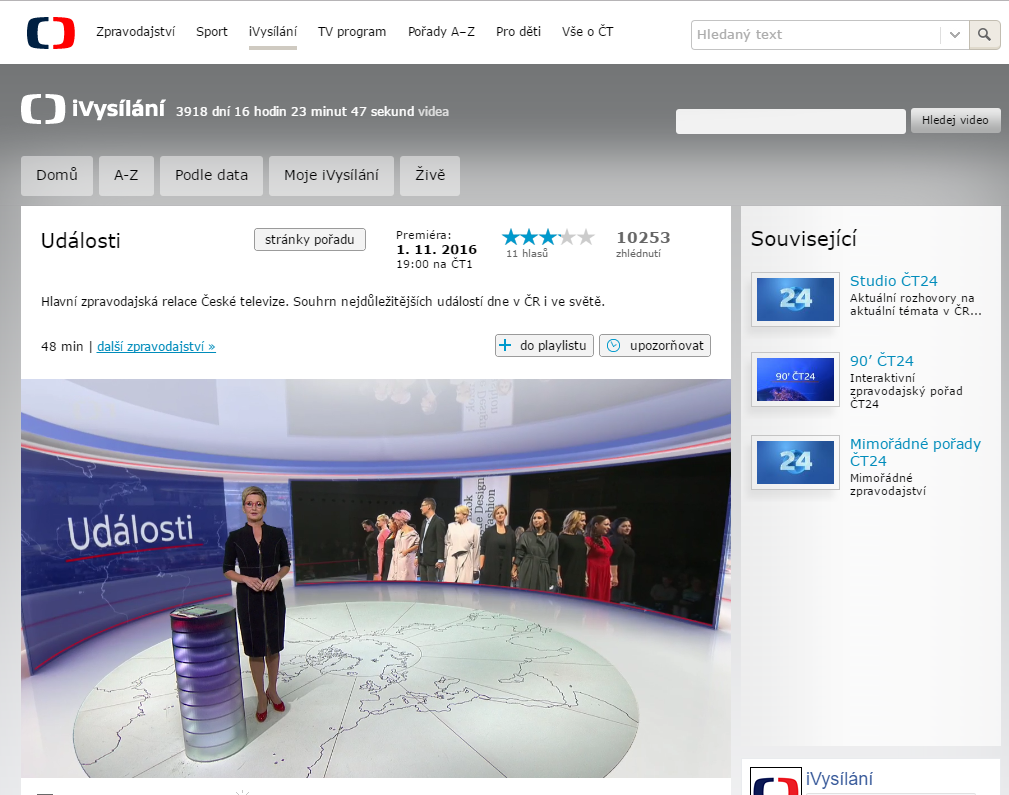Click the stránky pořadu button

[x=310, y=239]
